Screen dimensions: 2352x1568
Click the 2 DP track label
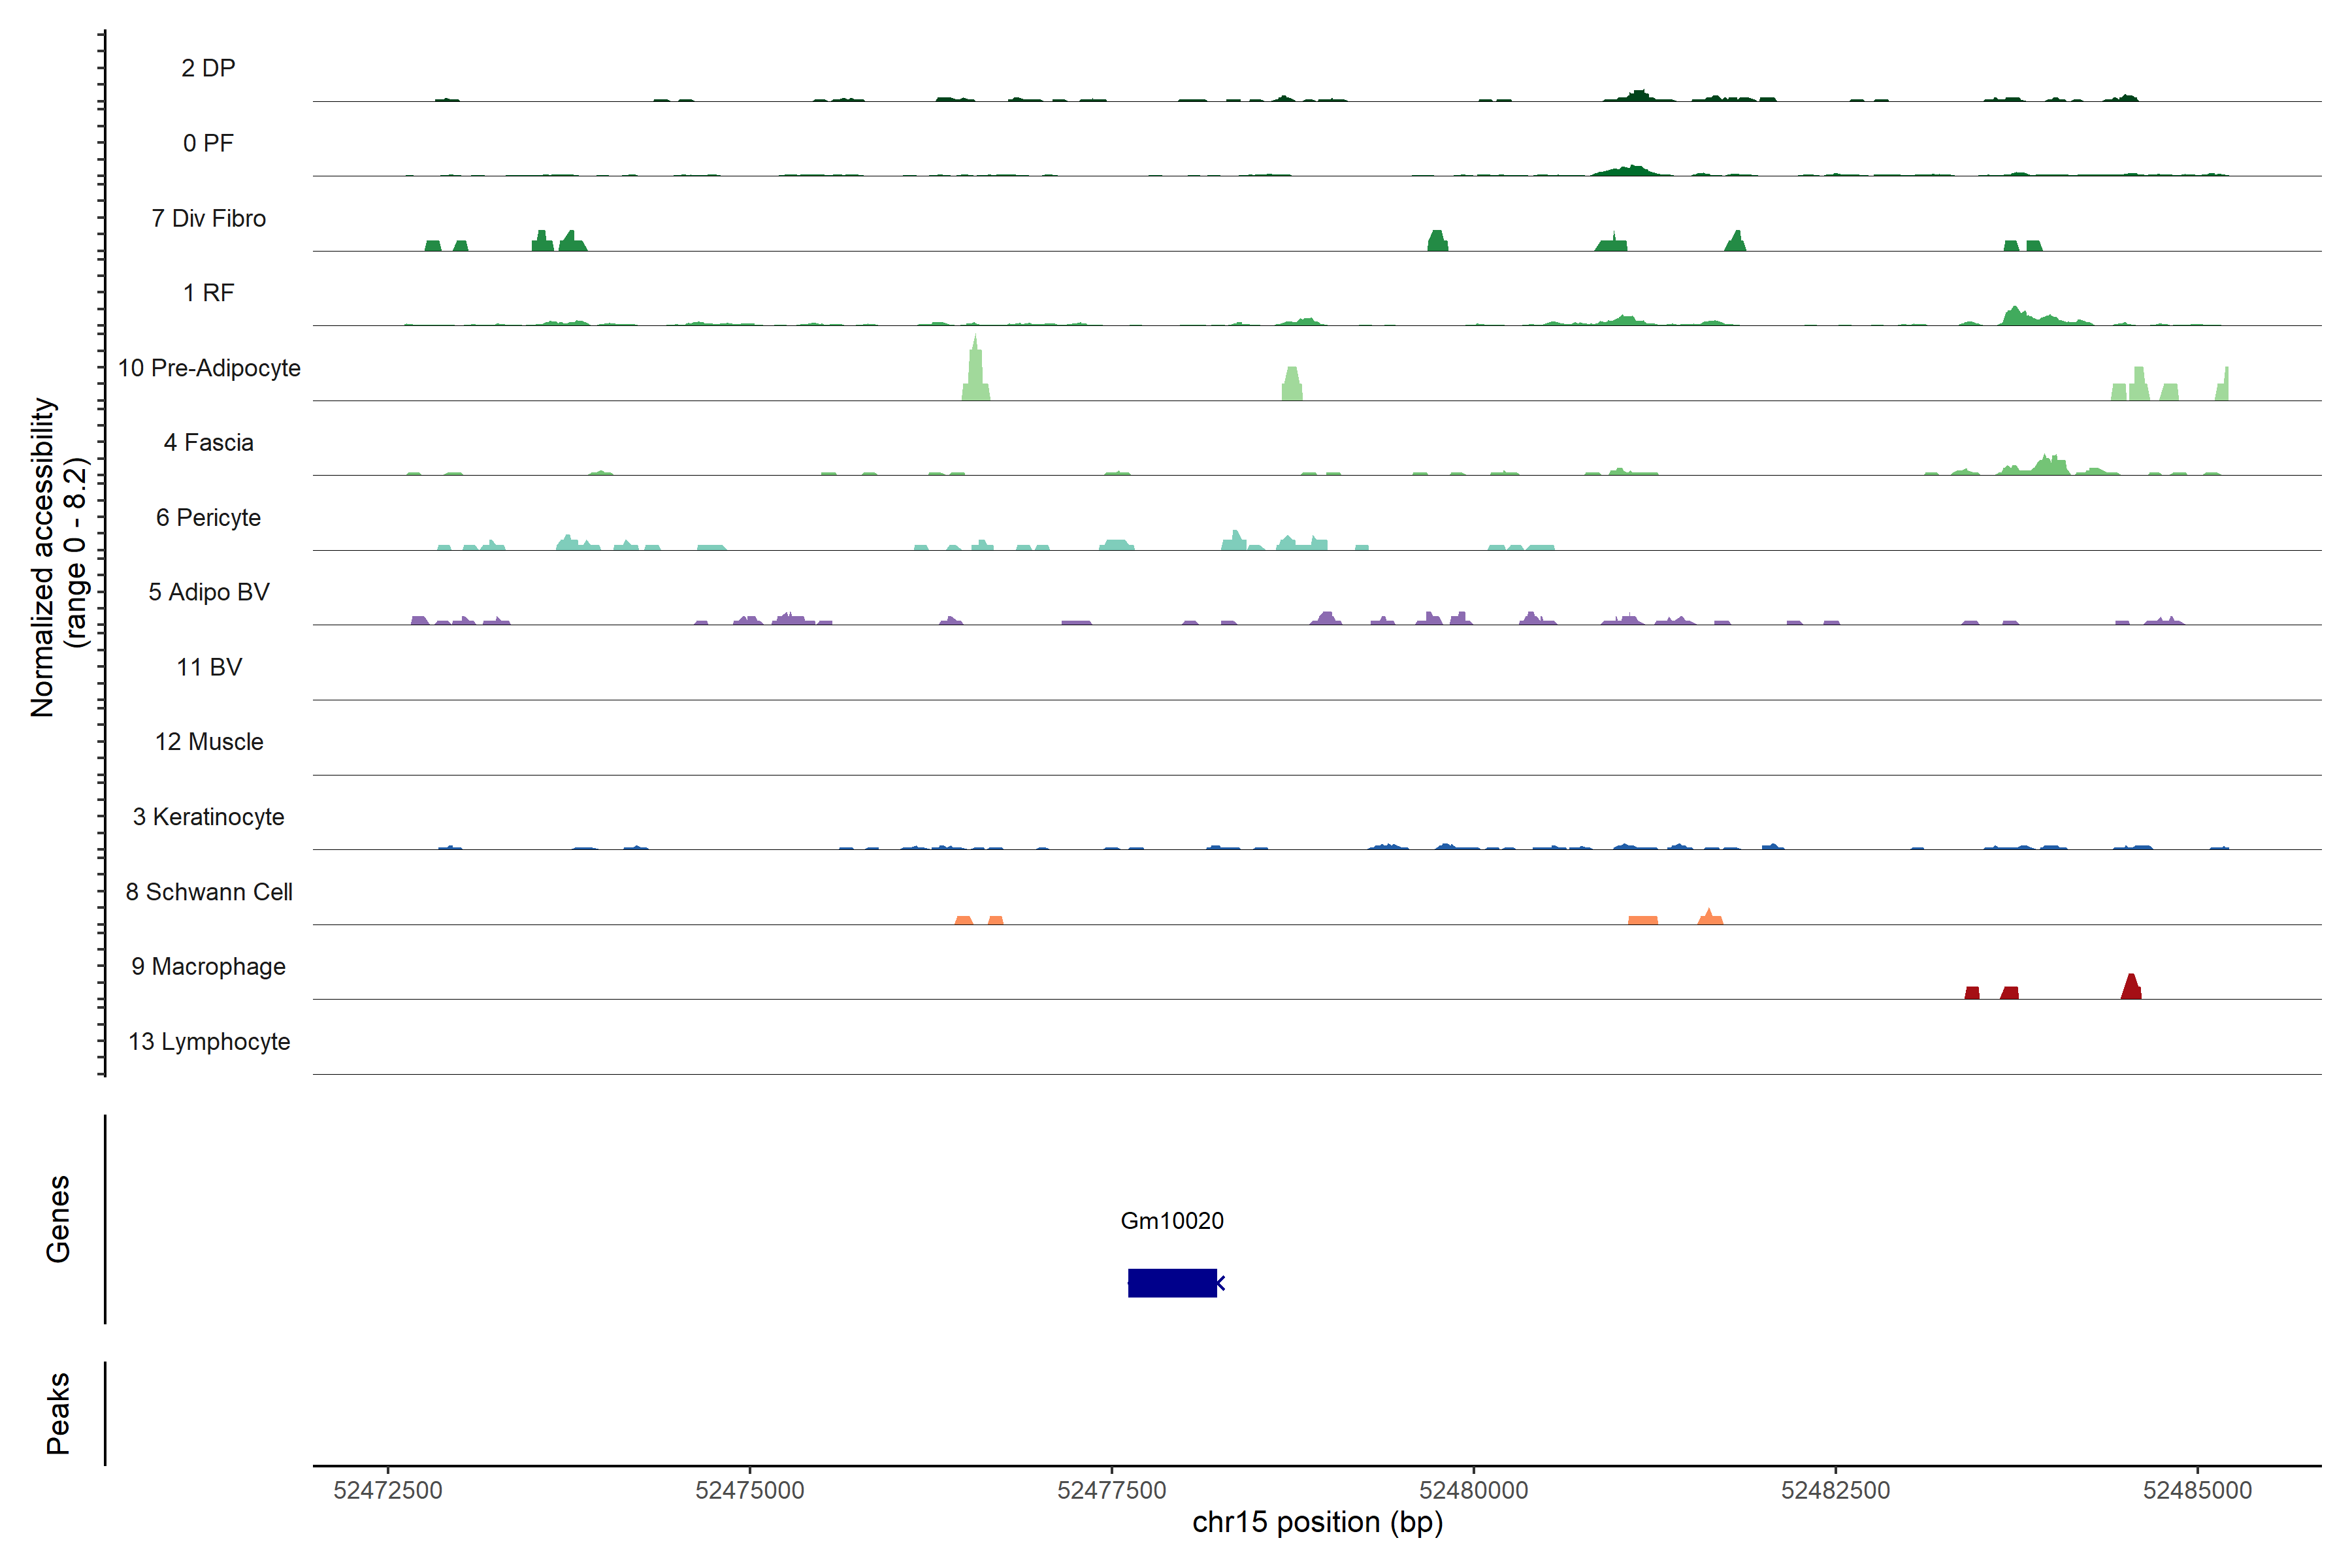click(x=208, y=68)
